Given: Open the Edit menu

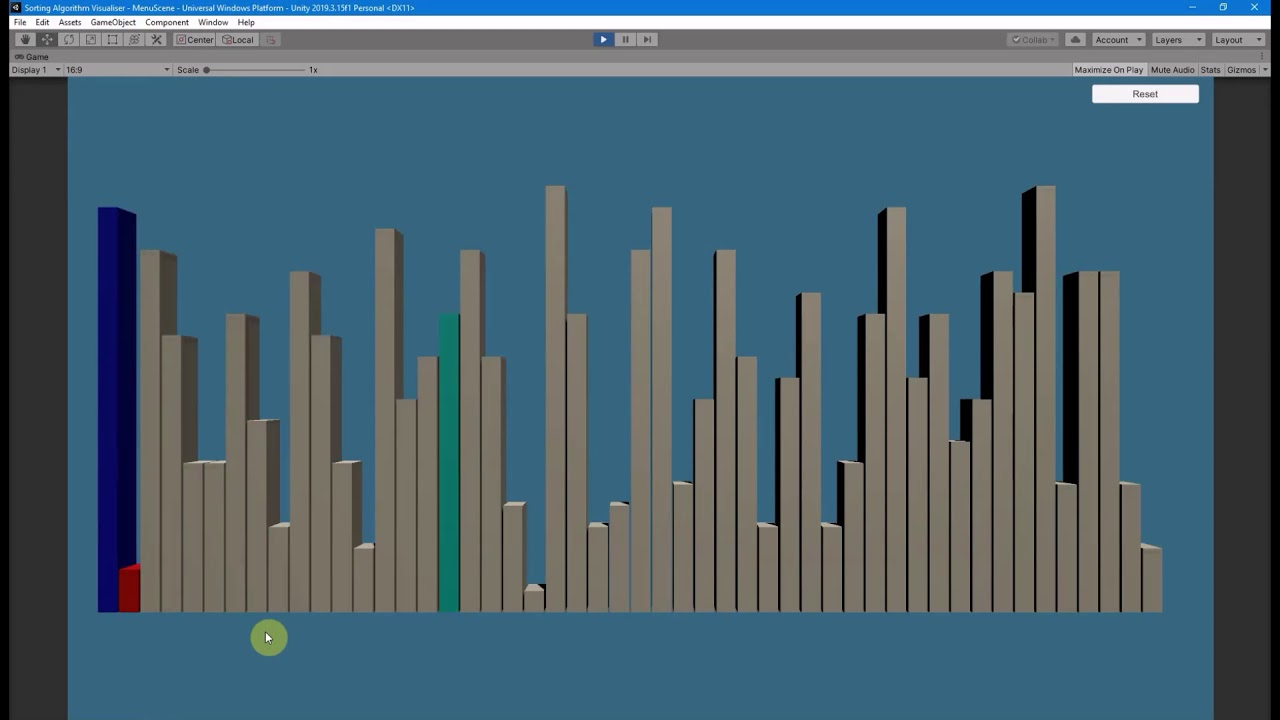Looking at the screenshot, I should tap(42, 22).
